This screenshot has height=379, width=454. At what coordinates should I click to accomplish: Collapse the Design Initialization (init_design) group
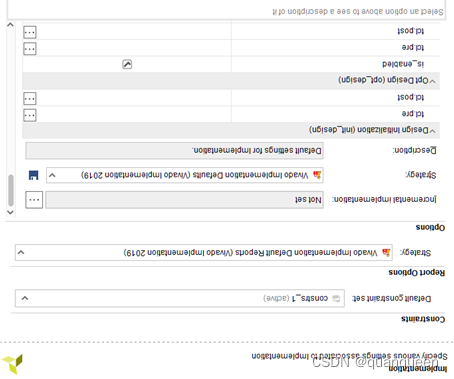point(432,131)
